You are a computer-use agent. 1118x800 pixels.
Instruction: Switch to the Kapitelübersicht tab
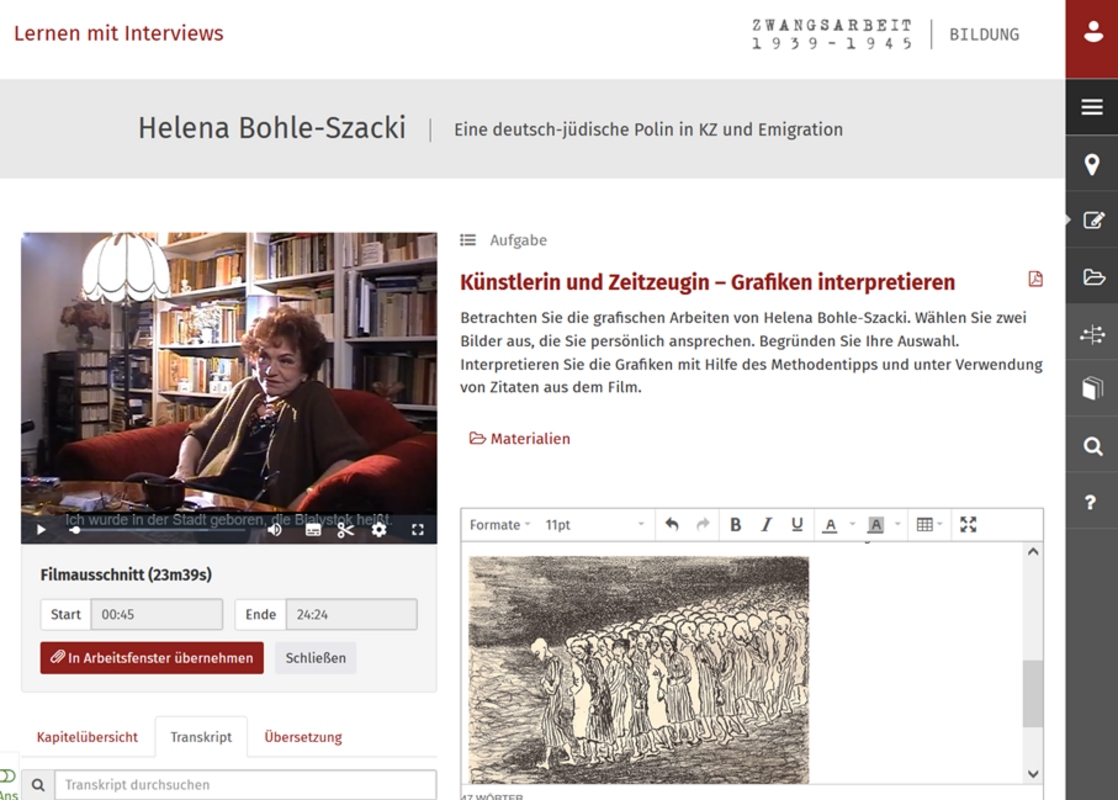[87, 737]
